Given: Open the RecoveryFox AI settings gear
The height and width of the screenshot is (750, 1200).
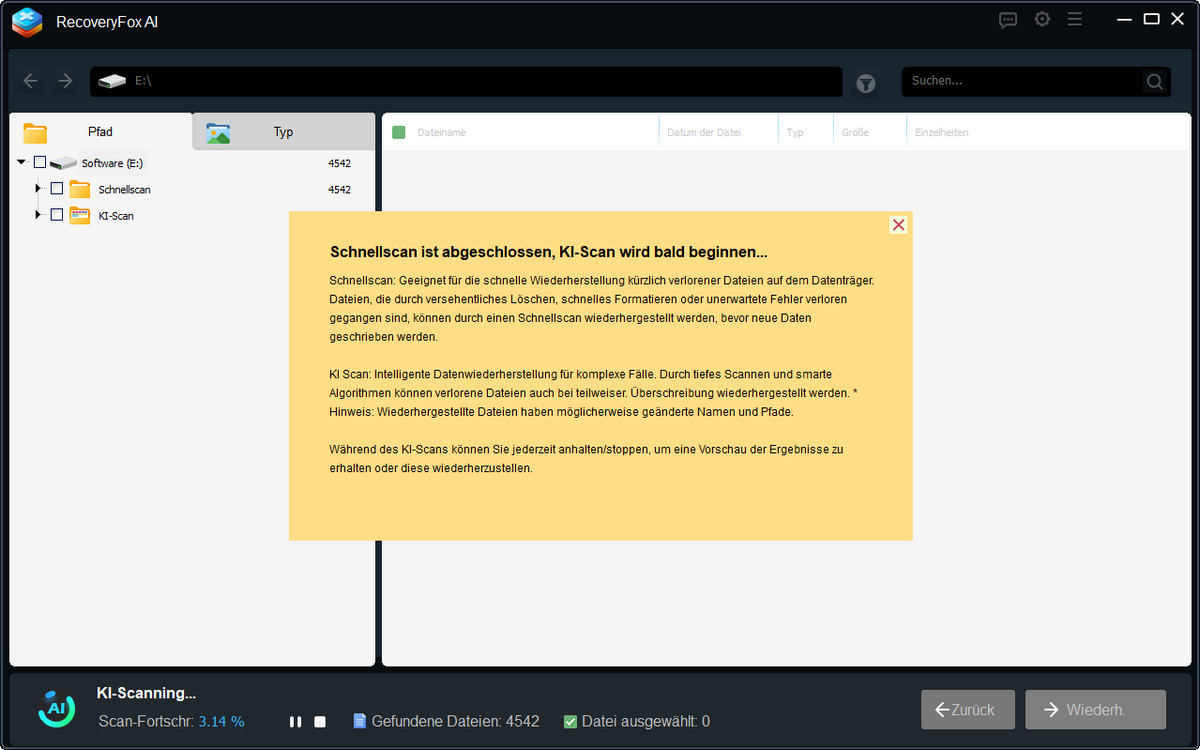Looking at the screenshot, I should pyautogui.click(x=1041, y=19).
